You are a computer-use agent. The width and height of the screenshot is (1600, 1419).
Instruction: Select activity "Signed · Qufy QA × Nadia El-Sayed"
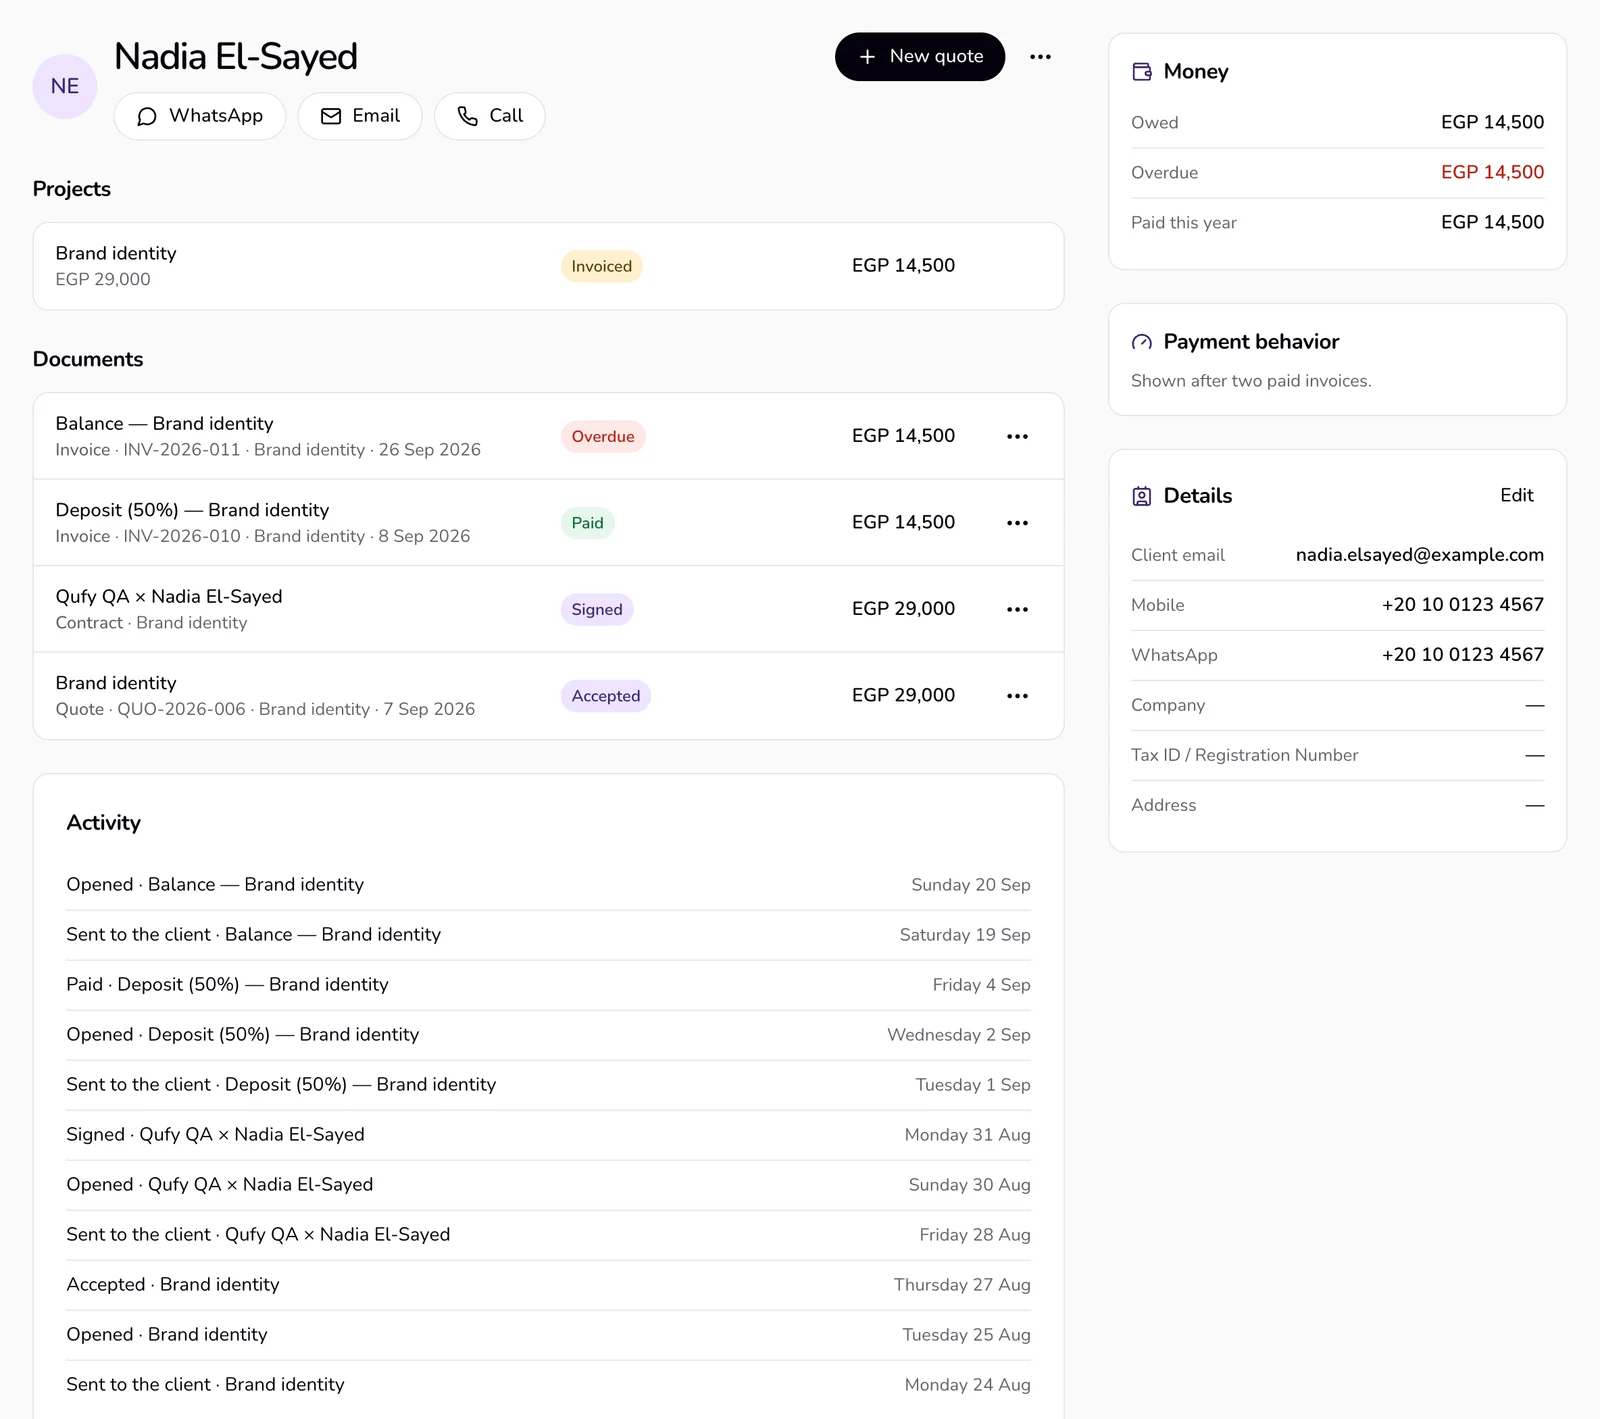(548, 1135)
